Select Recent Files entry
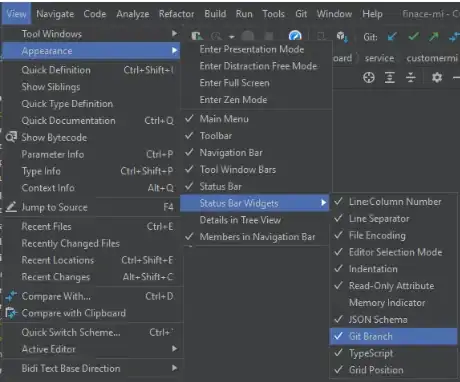 (x=91, y=226)
